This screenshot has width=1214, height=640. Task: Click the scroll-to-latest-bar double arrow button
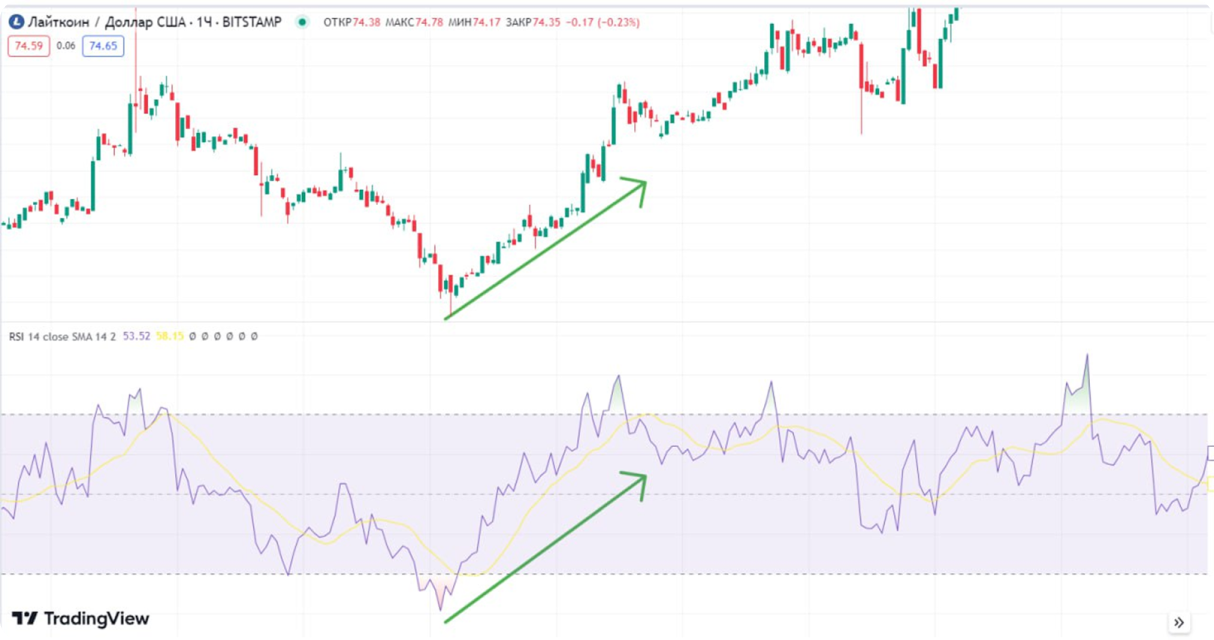pyautogui.click(x=1179, y=622)
